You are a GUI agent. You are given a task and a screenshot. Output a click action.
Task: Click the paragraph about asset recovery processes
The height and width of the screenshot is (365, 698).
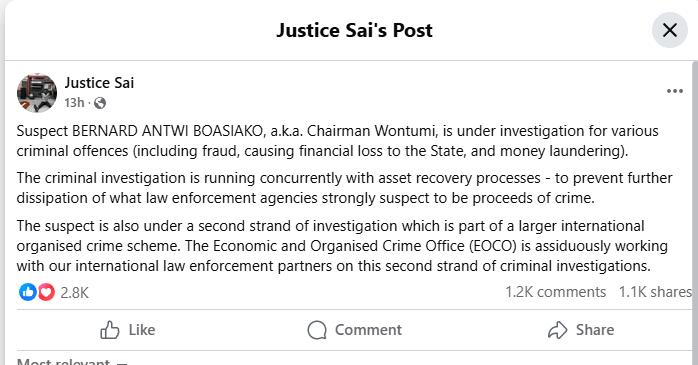click(x=344, y=188)
